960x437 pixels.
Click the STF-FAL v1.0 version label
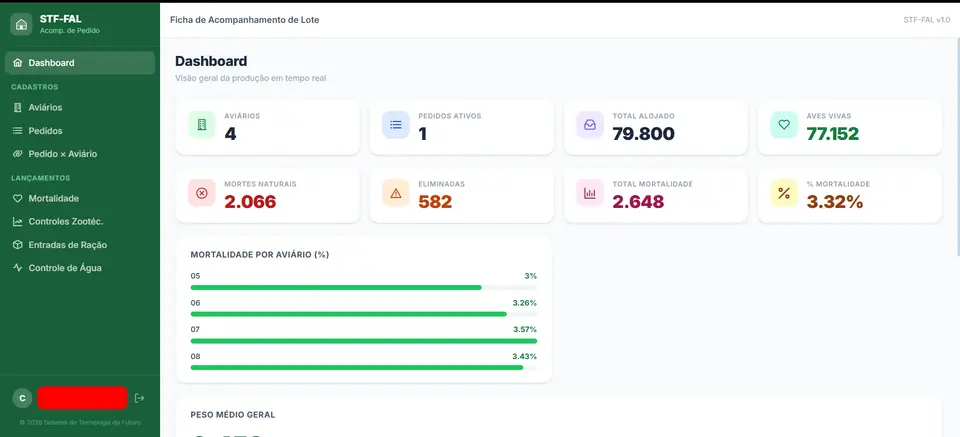[926, 20]
